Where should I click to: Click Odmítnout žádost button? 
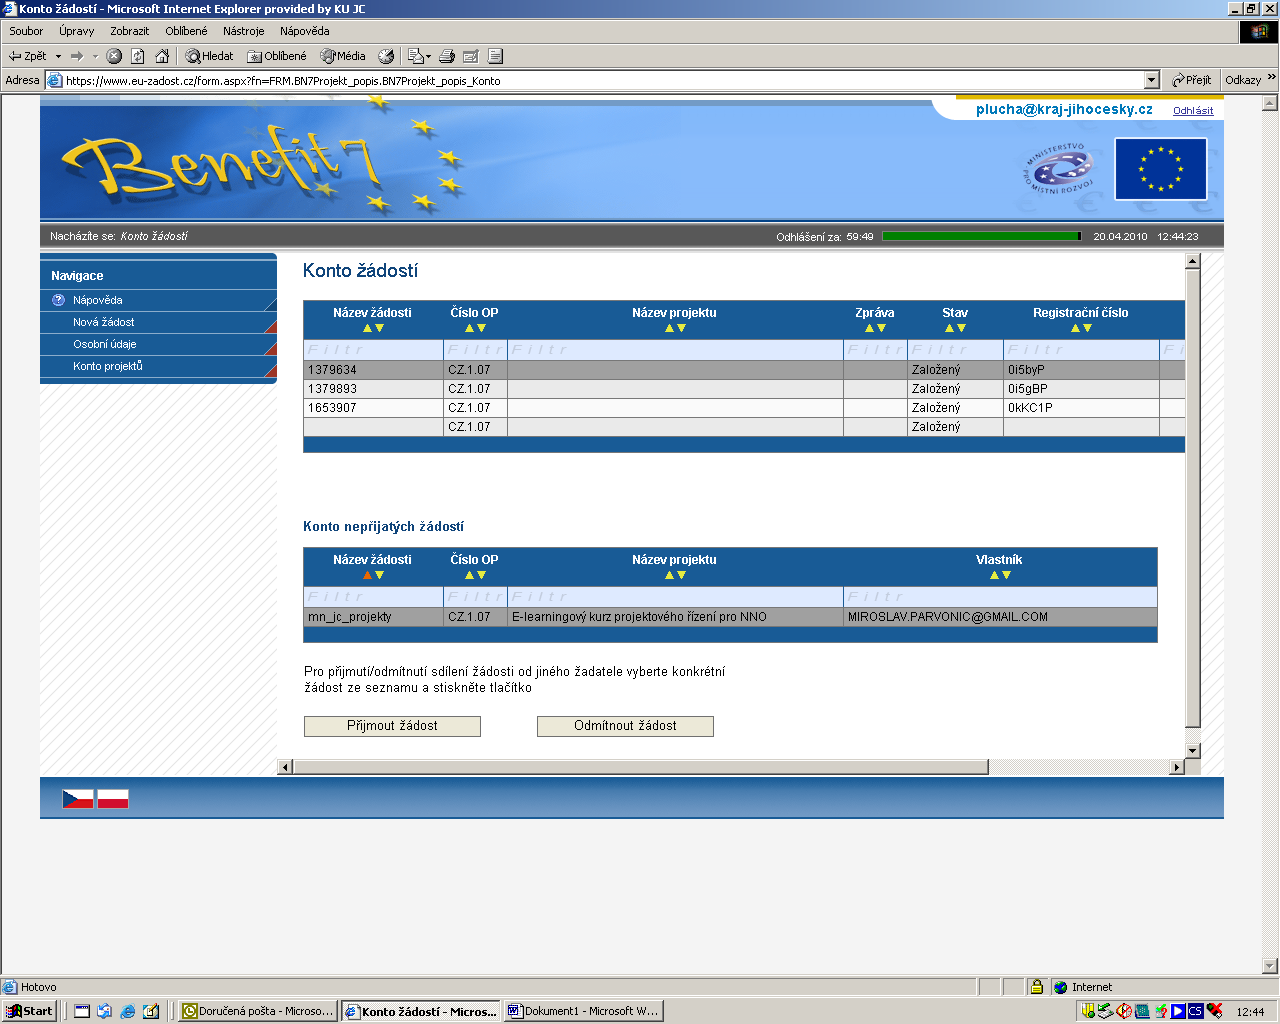pos(625,726)
